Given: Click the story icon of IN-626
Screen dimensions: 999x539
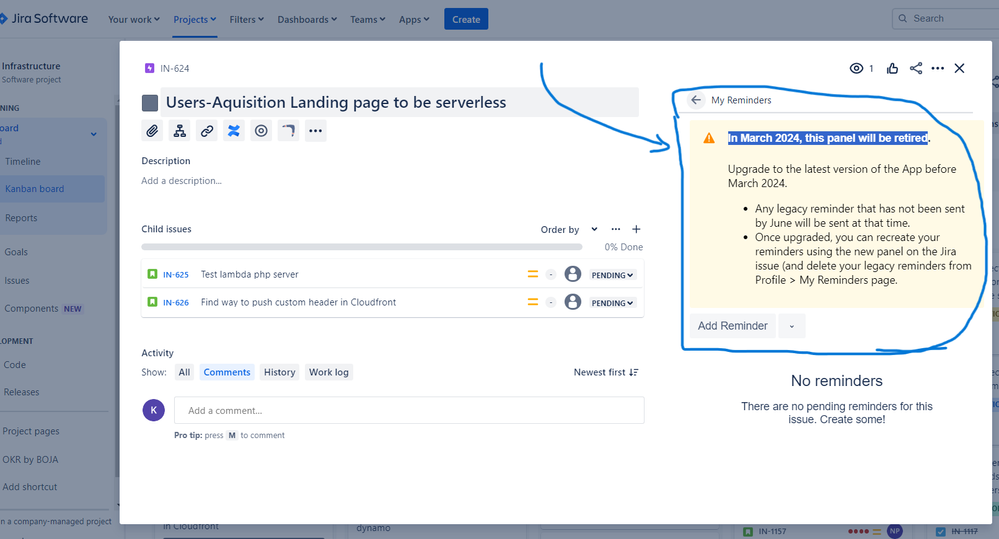Looking at the screenshot, I should [152, 302].
